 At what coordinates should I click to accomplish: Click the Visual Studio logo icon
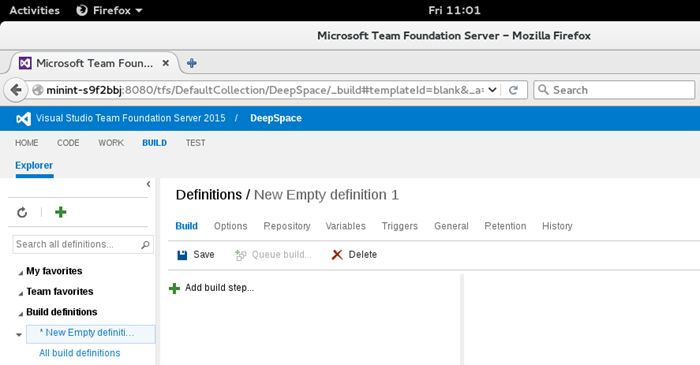pos(23,118)
